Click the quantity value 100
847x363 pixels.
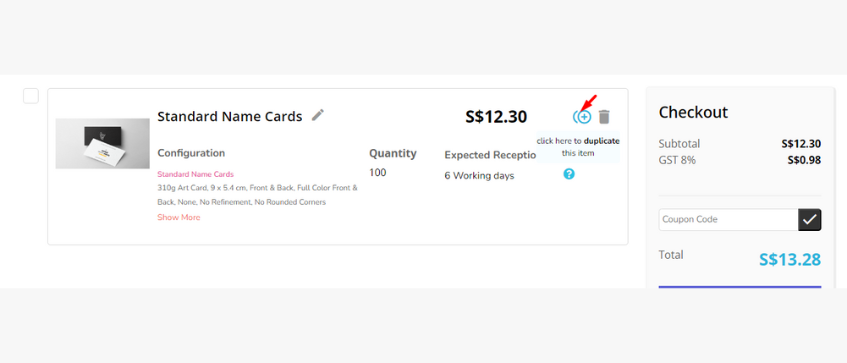378,173
